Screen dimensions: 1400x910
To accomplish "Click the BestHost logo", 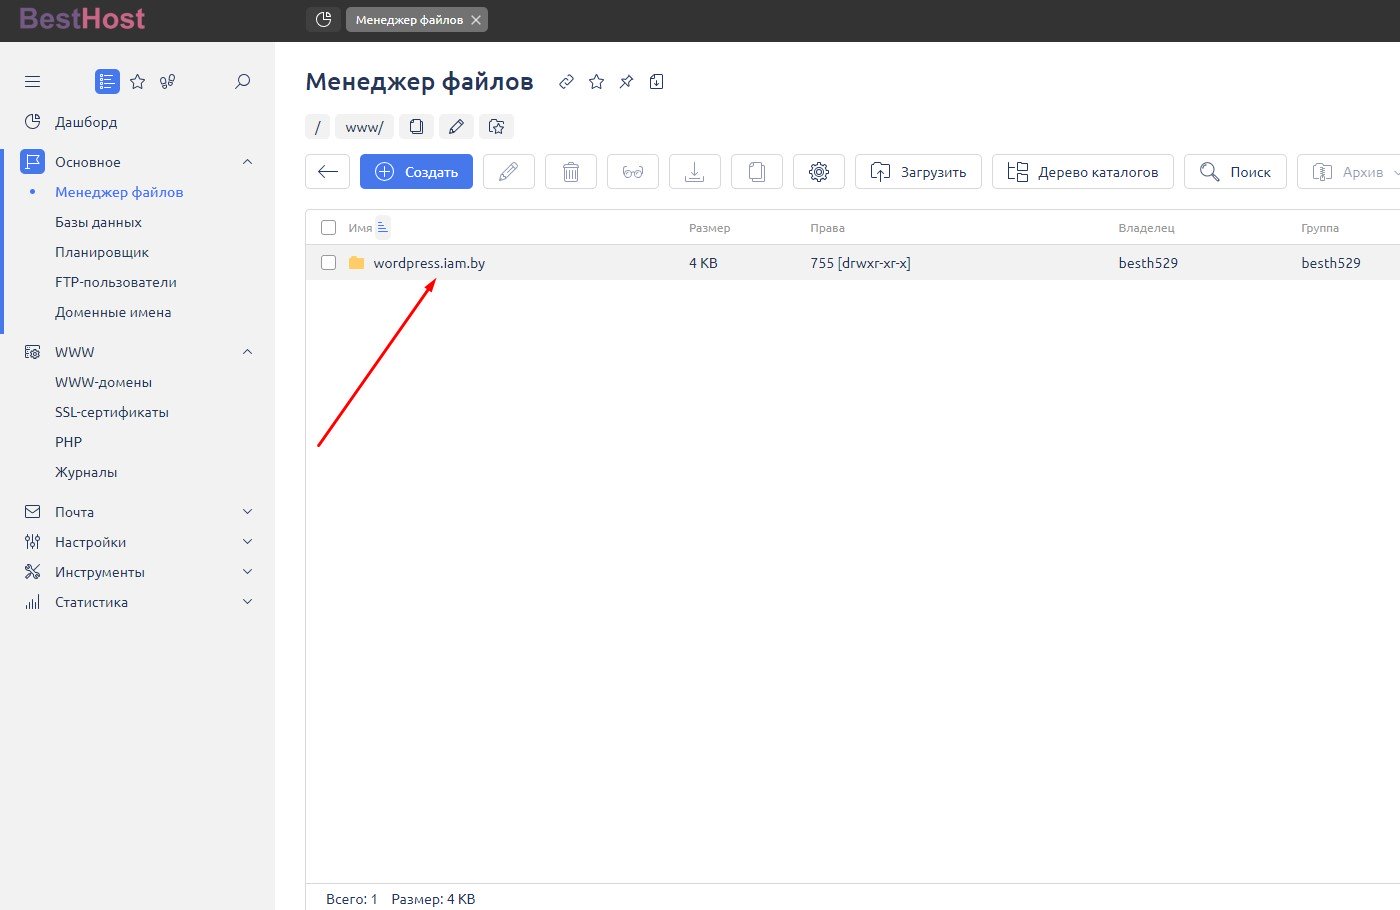I will tap(82, 18).
